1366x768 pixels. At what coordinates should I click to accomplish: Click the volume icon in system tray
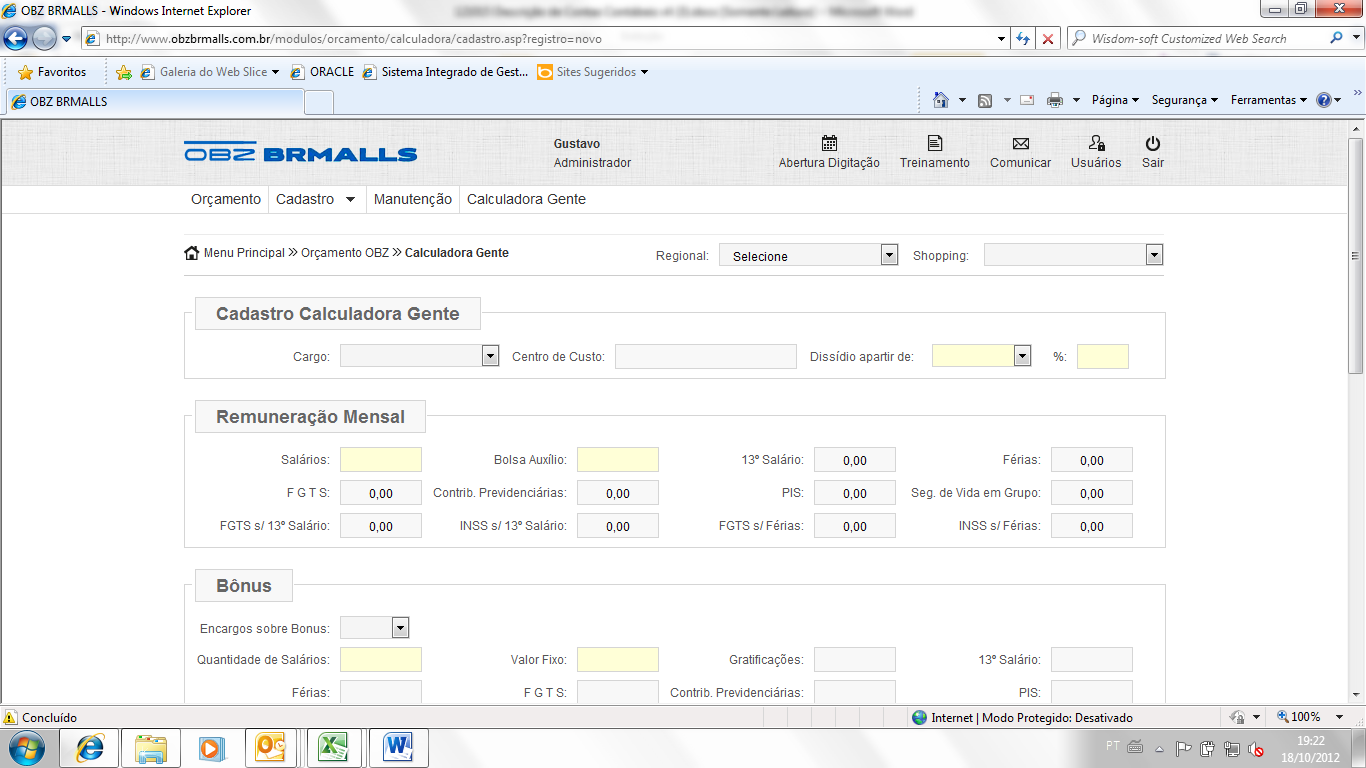1255,748
